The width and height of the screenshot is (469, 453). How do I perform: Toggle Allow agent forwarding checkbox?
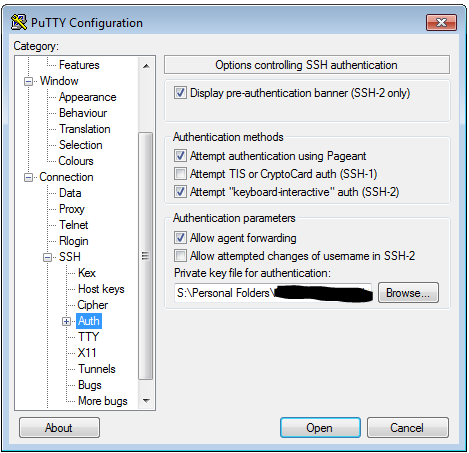point(180,238)
